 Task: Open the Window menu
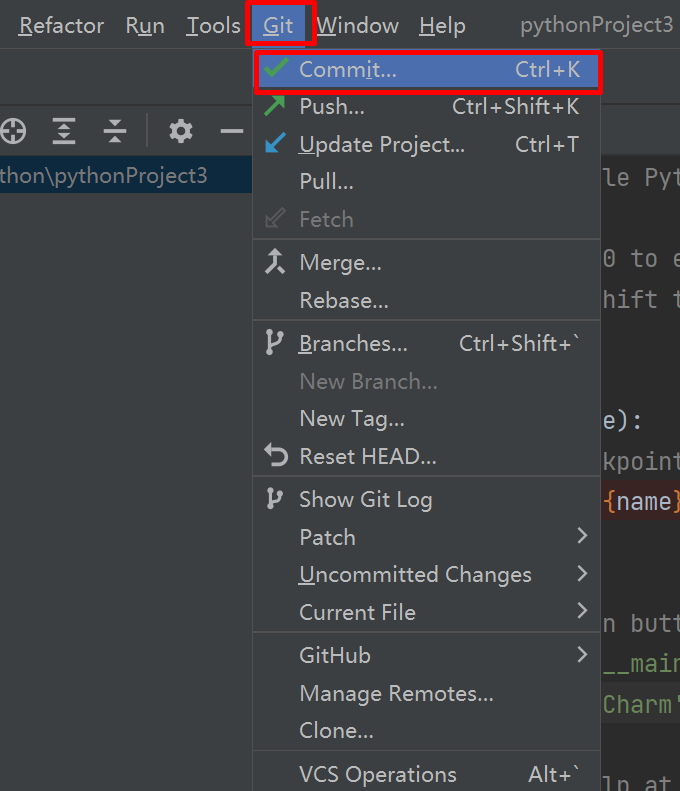tap(358, 25)
